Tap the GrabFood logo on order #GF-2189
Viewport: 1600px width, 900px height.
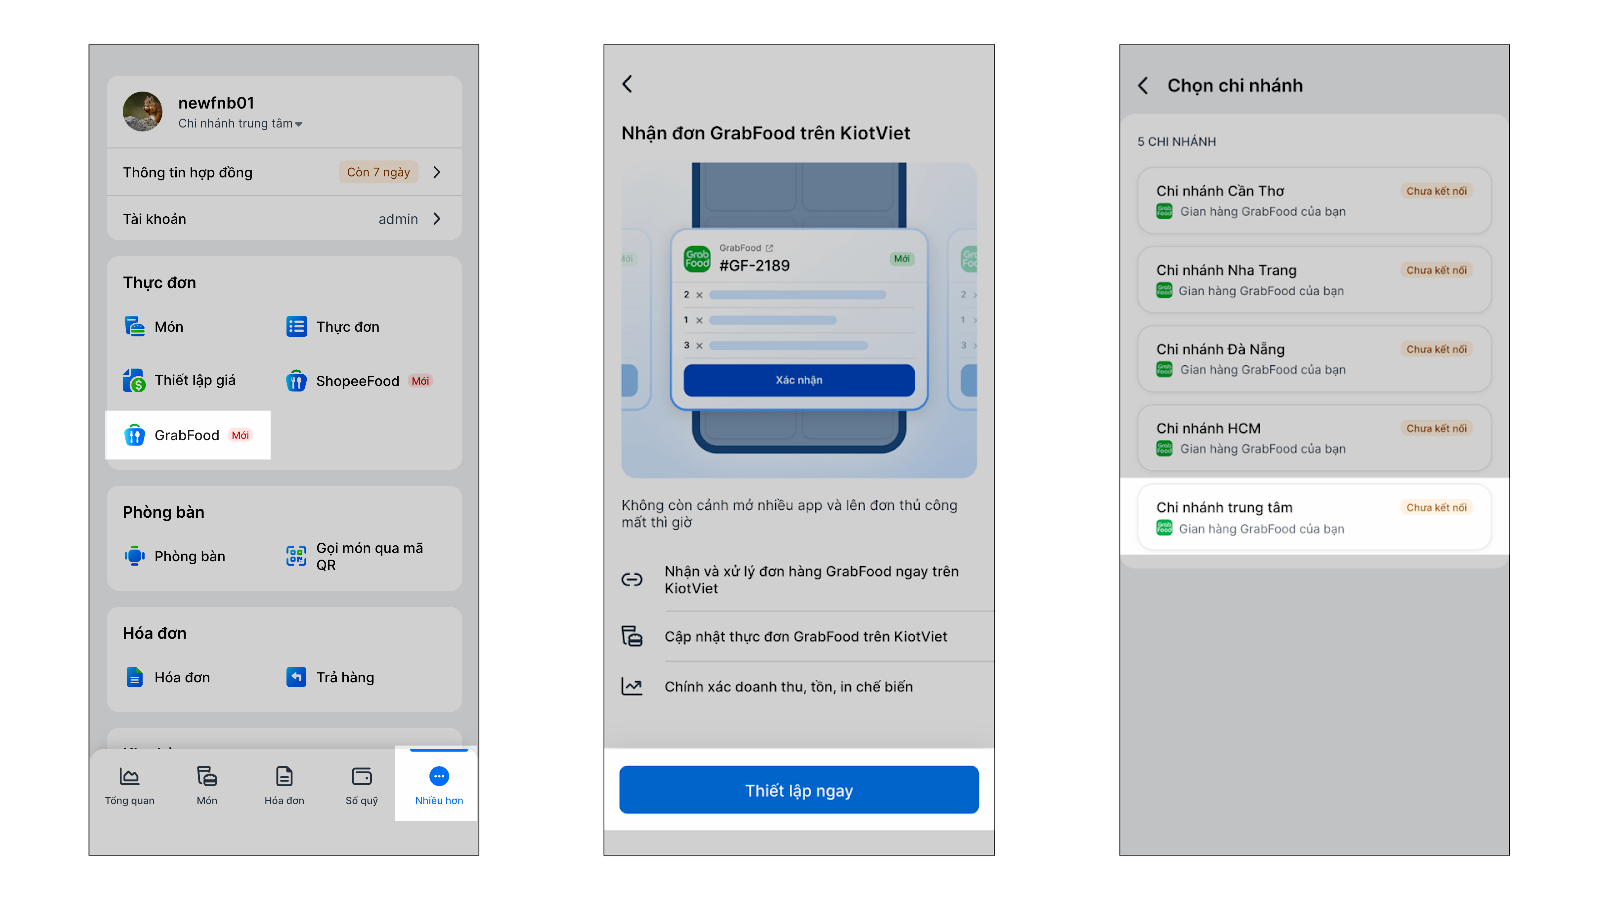pyautogui.click(x=697, y=259)
